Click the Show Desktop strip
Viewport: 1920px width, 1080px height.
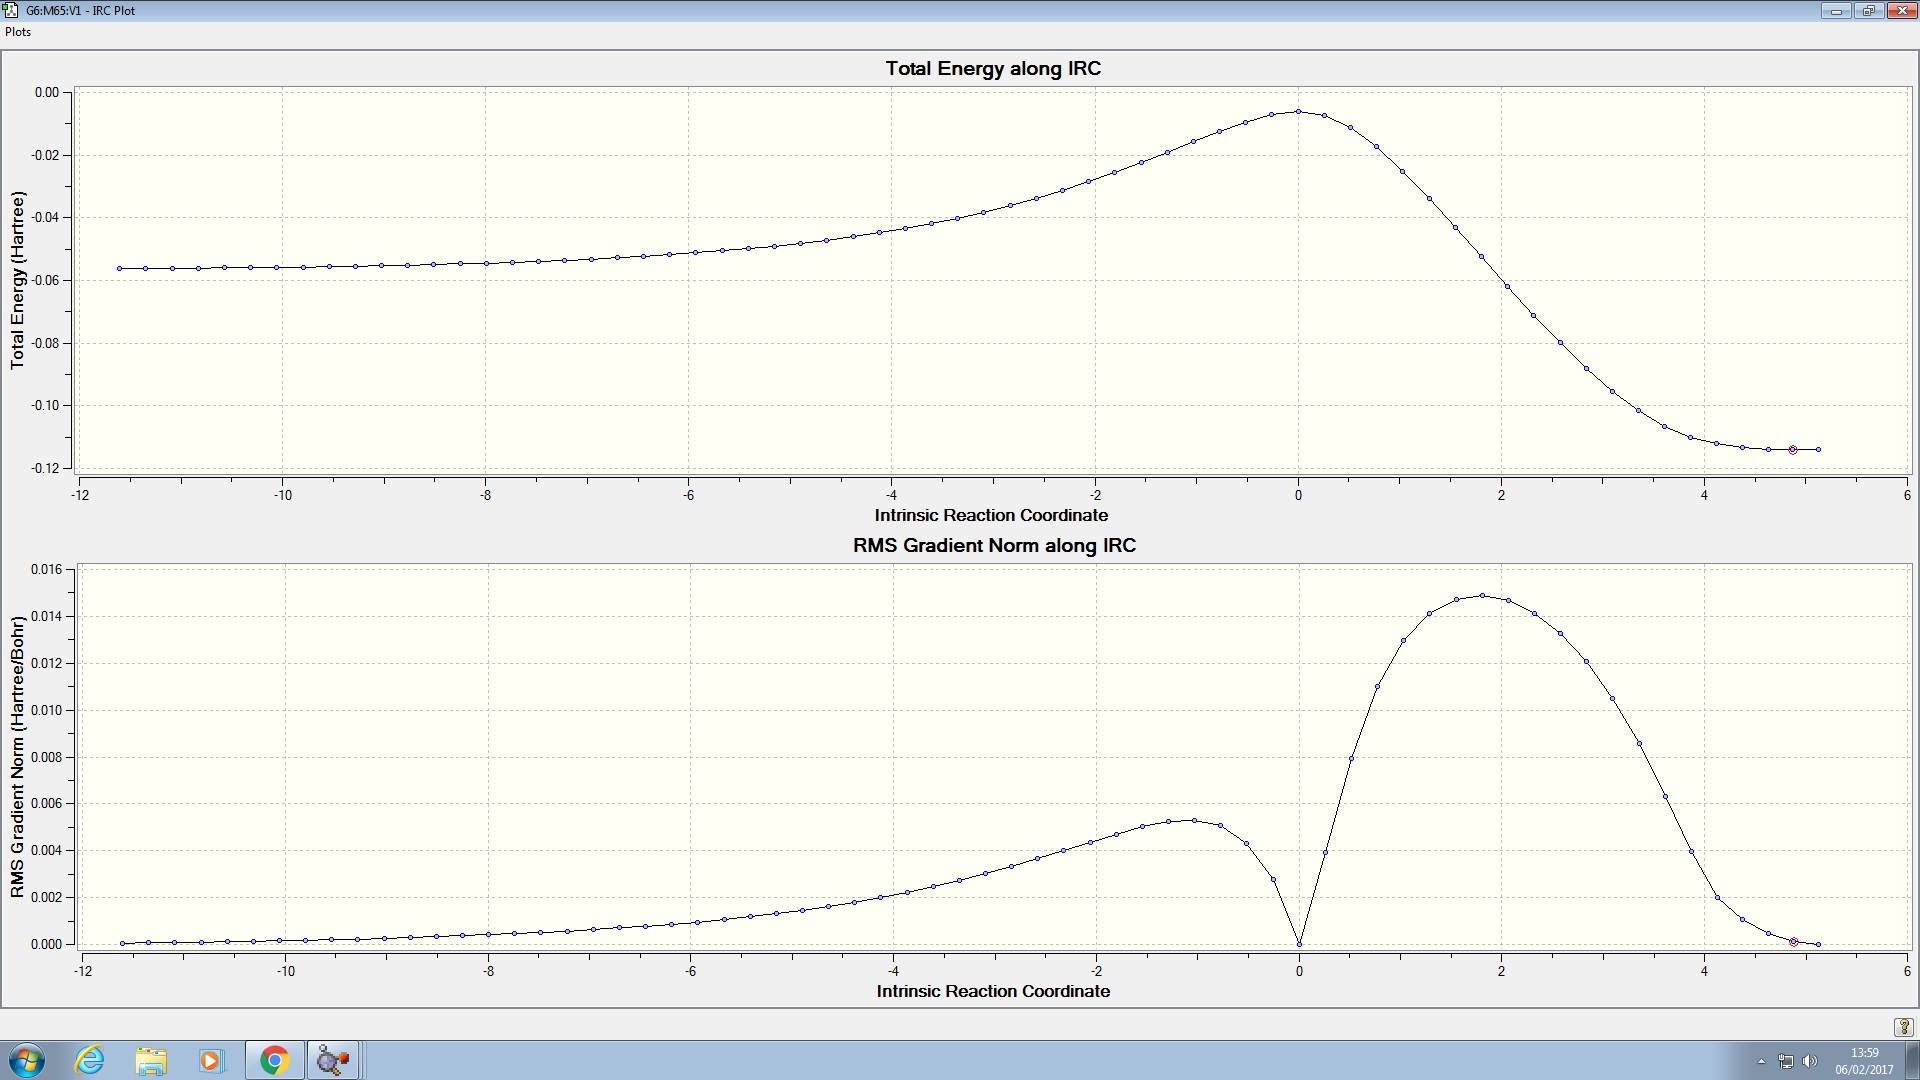coord(1914,1061)
